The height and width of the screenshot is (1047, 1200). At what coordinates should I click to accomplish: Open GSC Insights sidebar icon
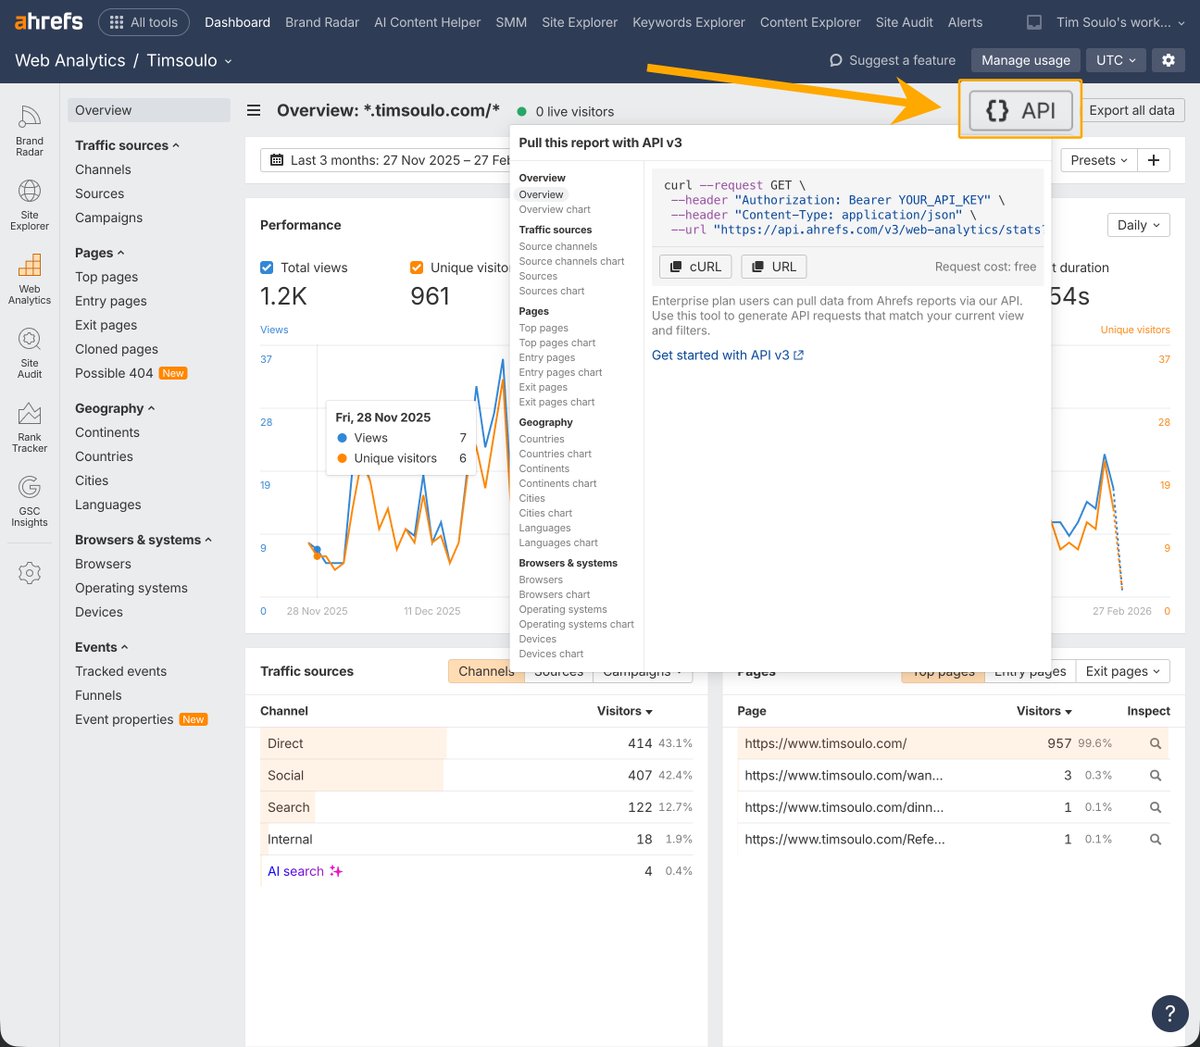point(29,501)
